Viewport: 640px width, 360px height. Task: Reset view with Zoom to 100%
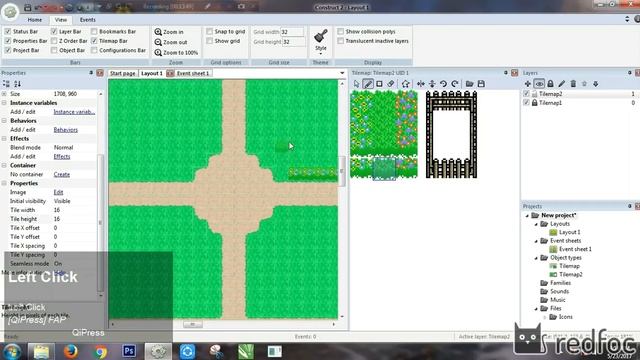tap(176, 53)
